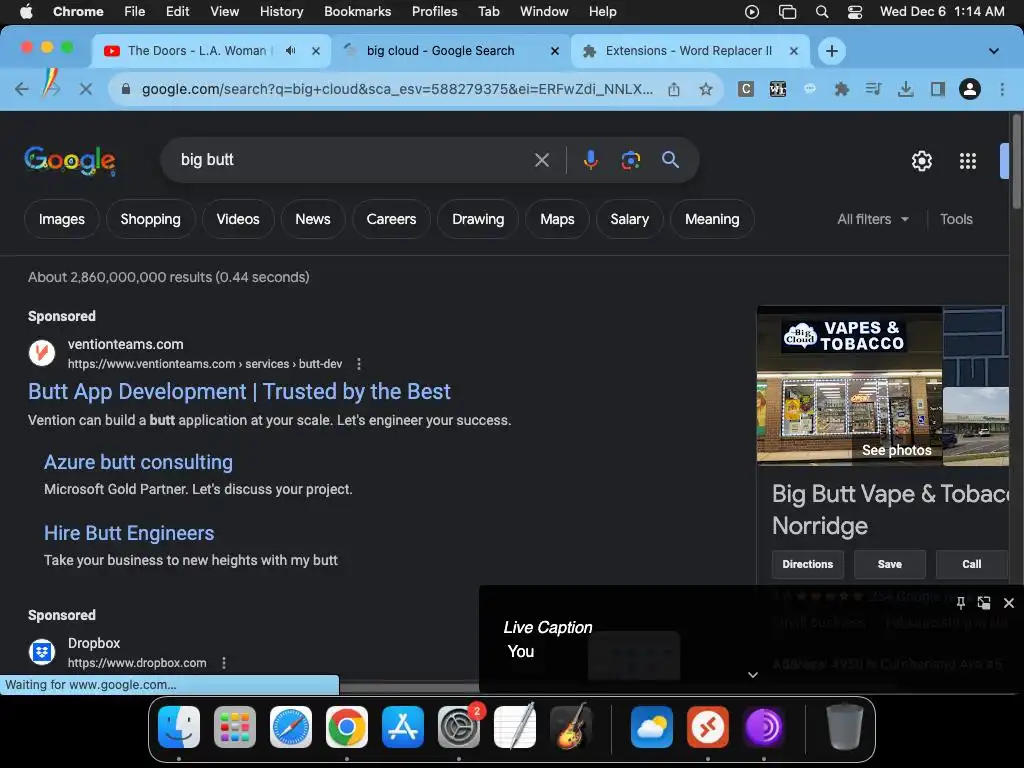1024x768 pixels.
Task: Launch Safari from the dock
Action: coord(291,727)
